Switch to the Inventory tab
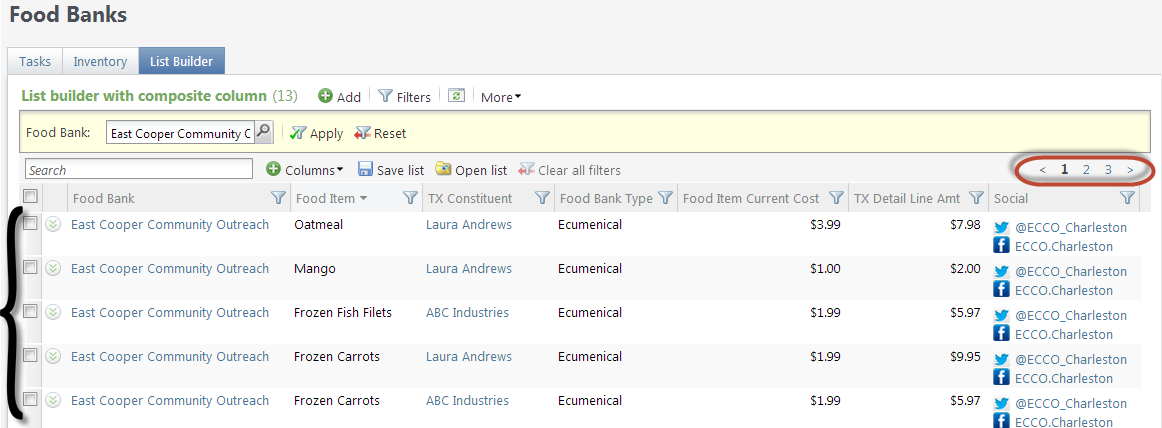 pyautogui.click(x=100, y=61)
